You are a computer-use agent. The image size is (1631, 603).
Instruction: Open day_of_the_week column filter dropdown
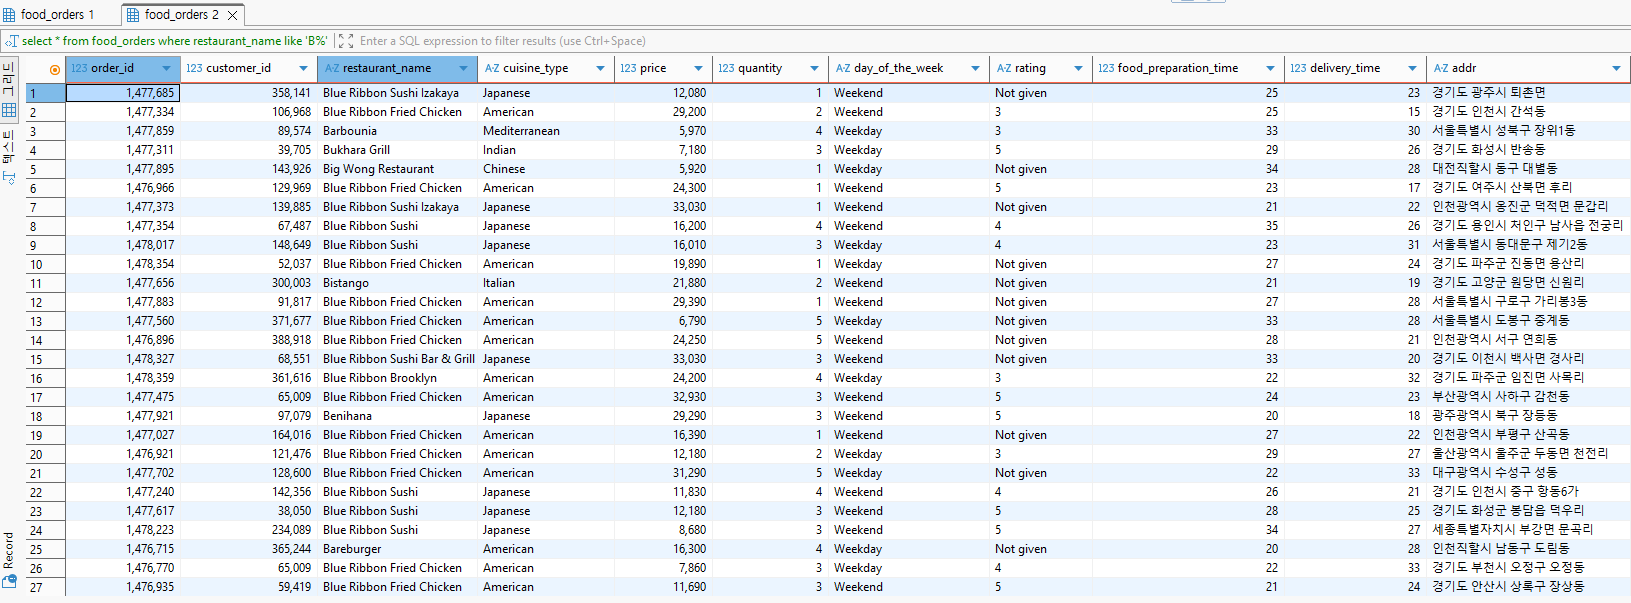[x=976, y=68]
